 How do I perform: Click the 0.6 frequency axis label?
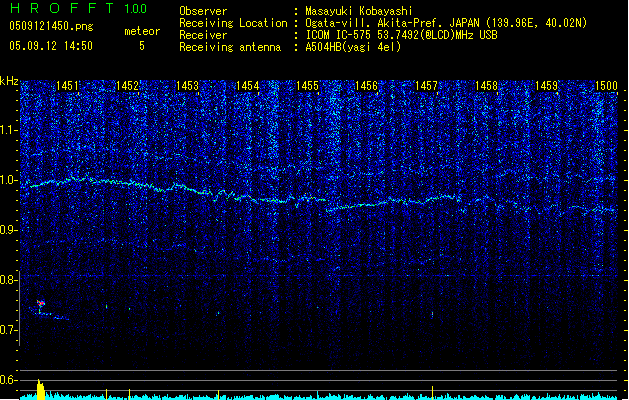pyautogui.click(x=9, y=380)
